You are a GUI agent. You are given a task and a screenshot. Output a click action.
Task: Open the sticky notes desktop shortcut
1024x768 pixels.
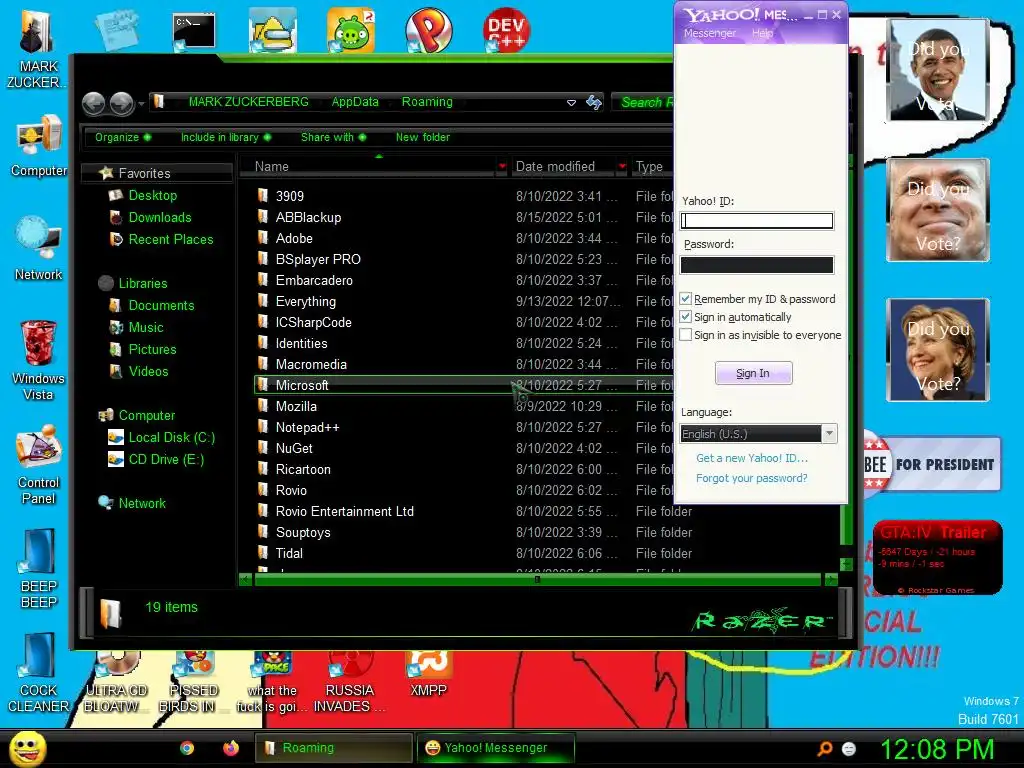[117, 30]
